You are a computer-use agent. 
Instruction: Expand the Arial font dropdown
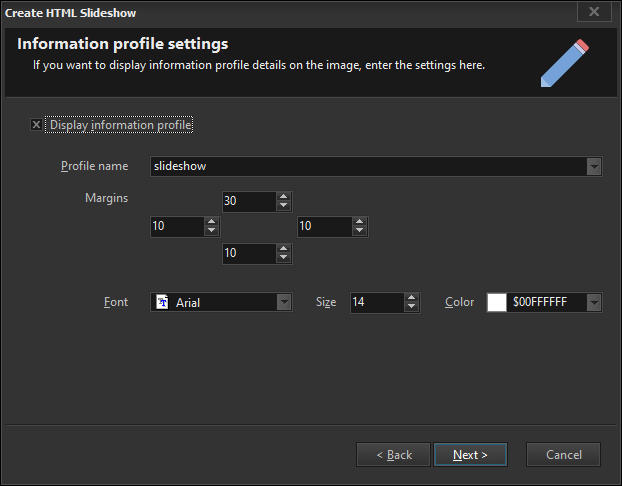pos(284,302)
